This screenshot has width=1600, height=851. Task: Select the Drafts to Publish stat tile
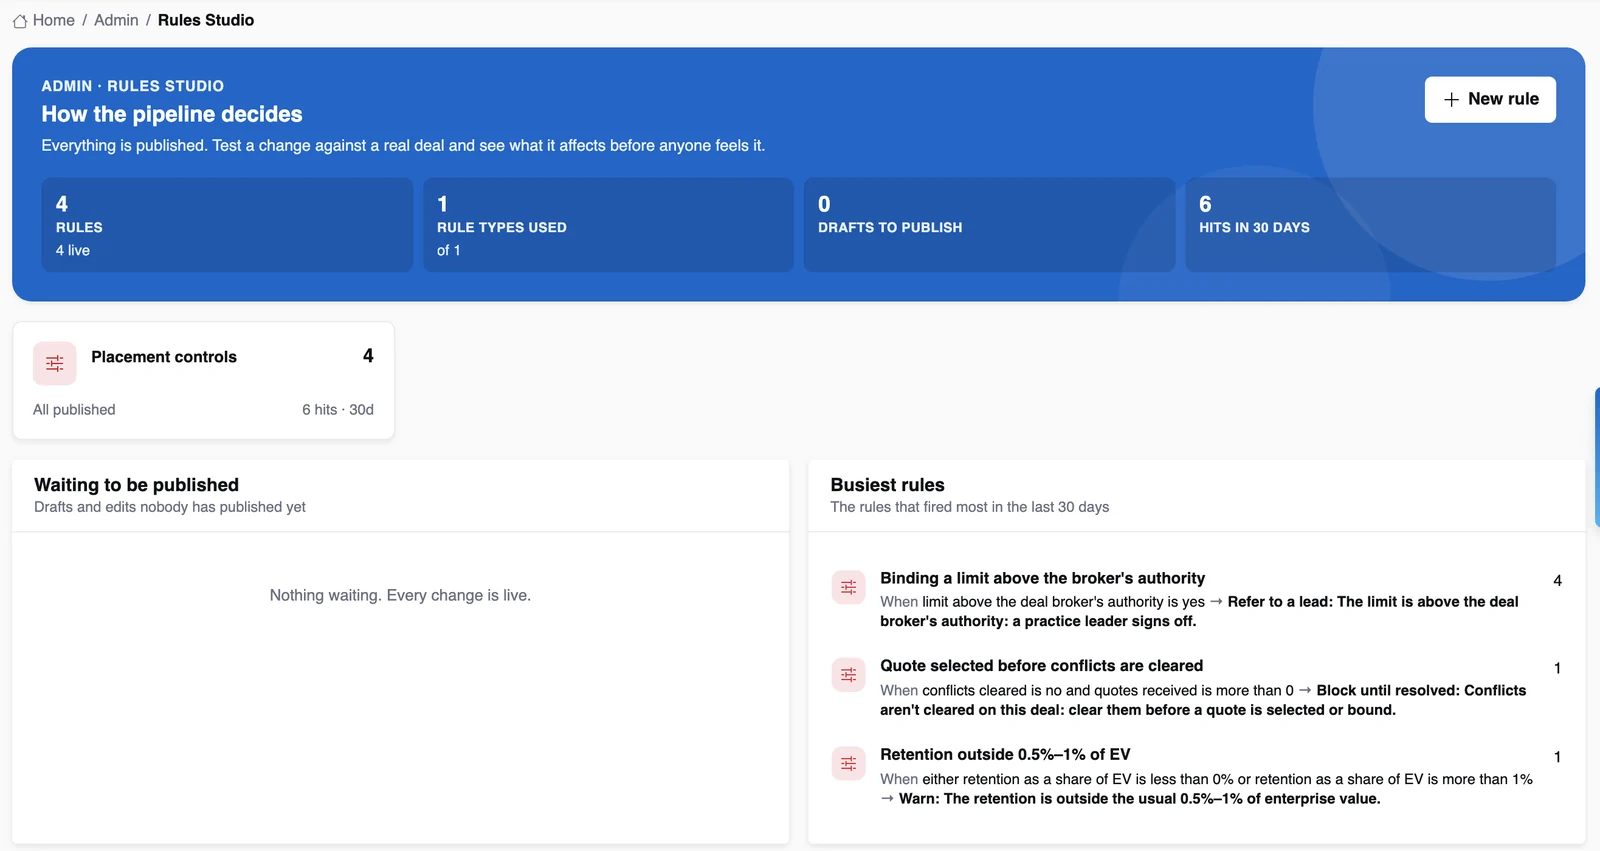pyautogui.click(x=989, y=225)
